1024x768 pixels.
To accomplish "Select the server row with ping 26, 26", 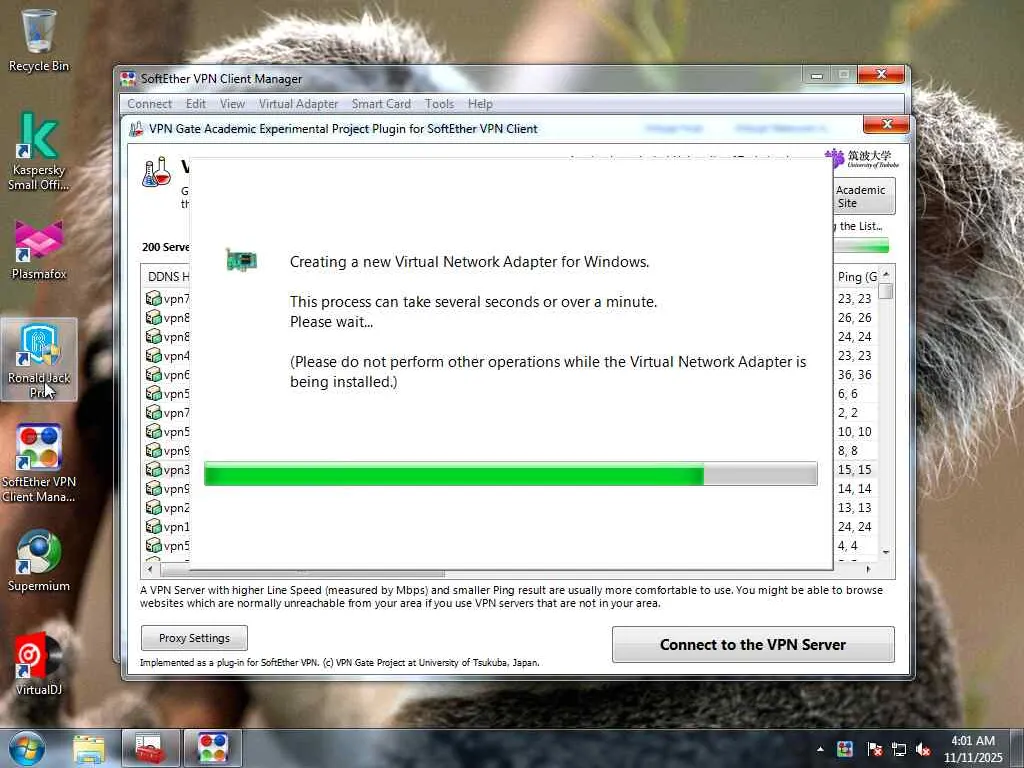I will coord(855,317).
